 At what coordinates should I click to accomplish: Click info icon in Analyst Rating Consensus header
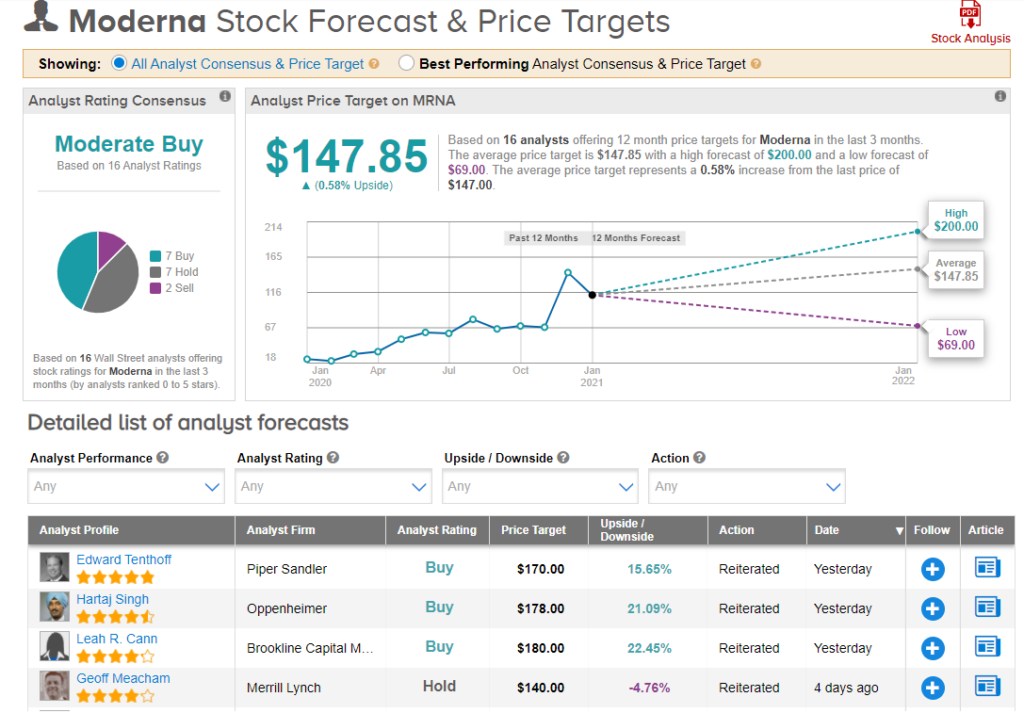point(225,97)
